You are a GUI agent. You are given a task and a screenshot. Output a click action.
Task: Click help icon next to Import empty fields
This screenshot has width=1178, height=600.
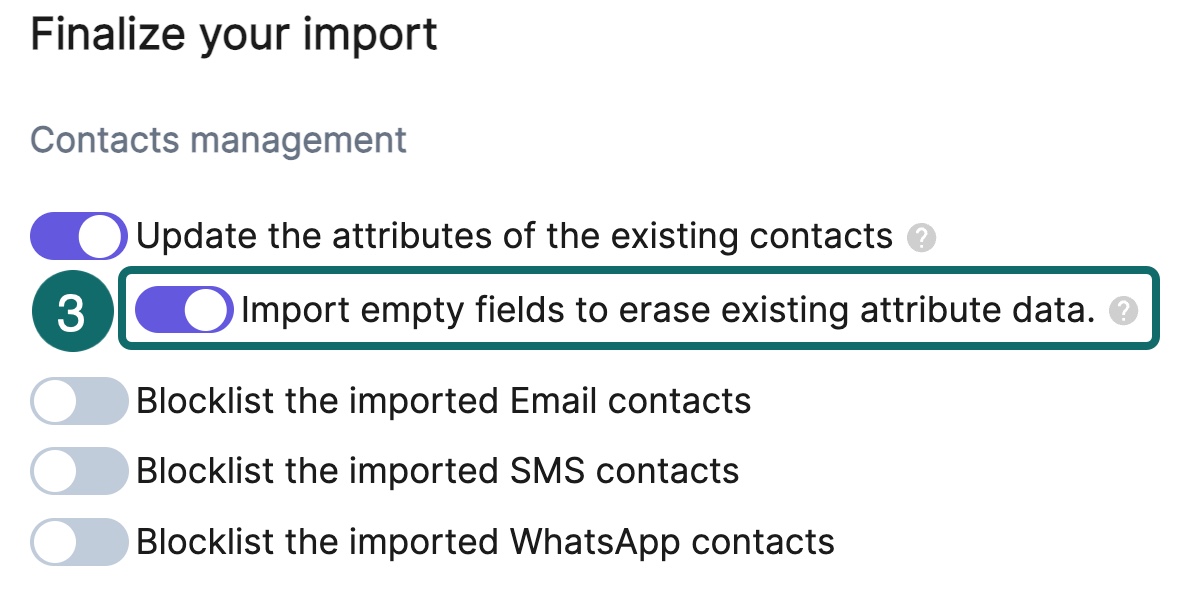coord(1125,311)
